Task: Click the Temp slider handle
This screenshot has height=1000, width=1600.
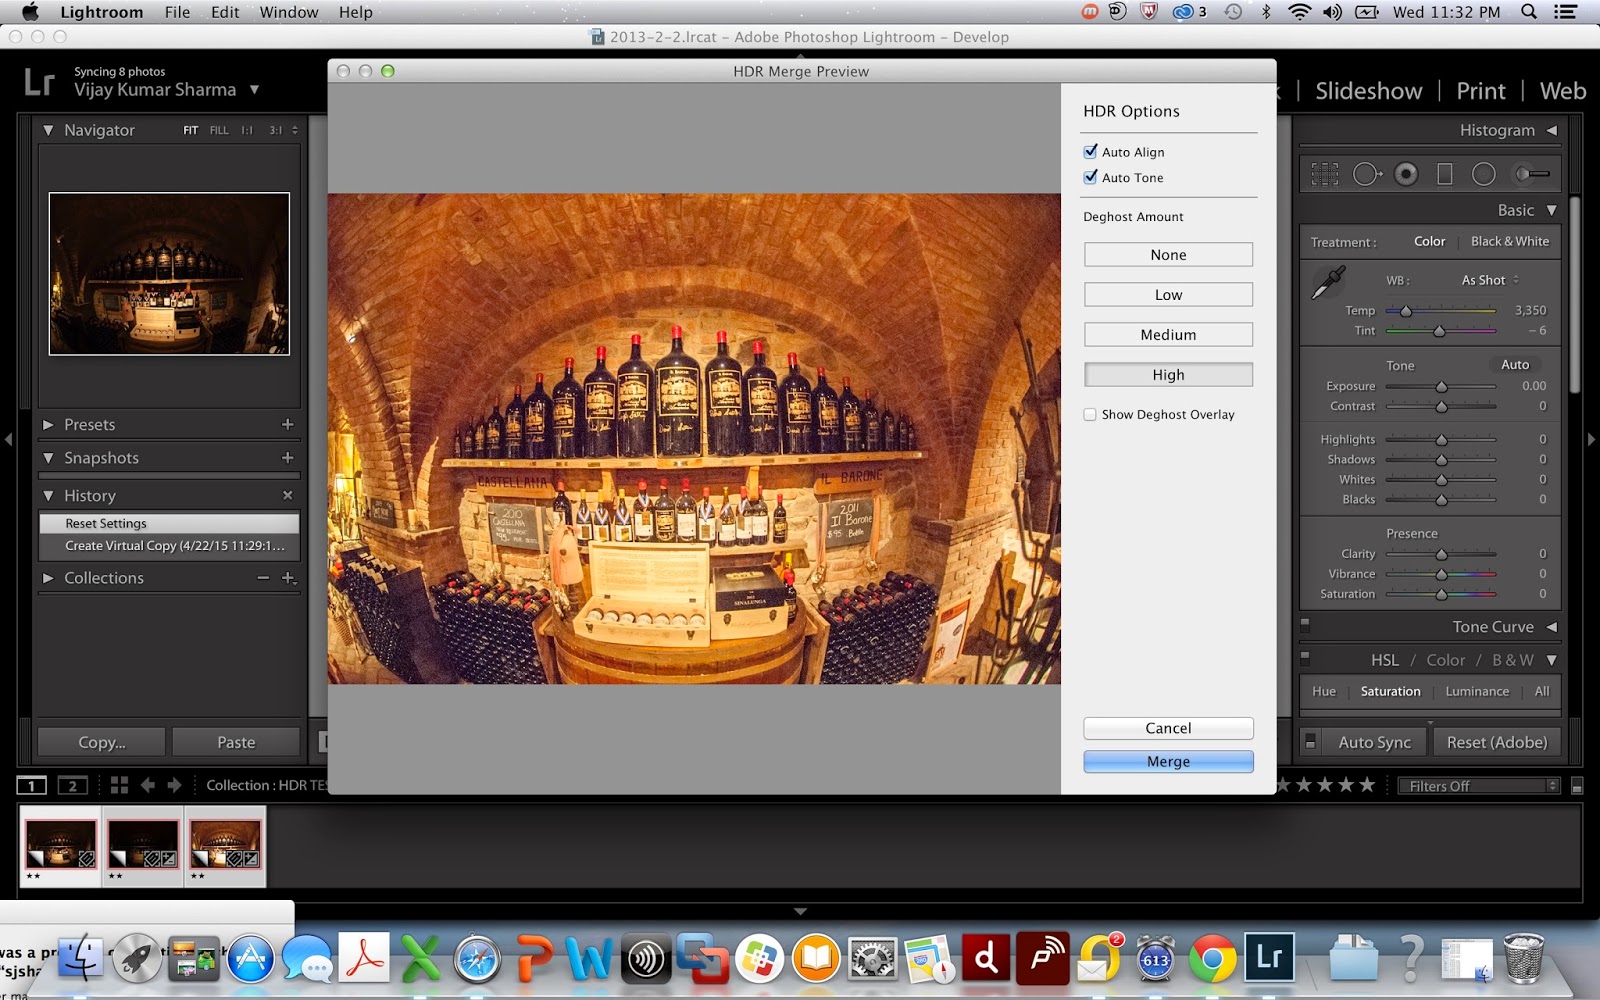Action: click(x=1406, y=311)
